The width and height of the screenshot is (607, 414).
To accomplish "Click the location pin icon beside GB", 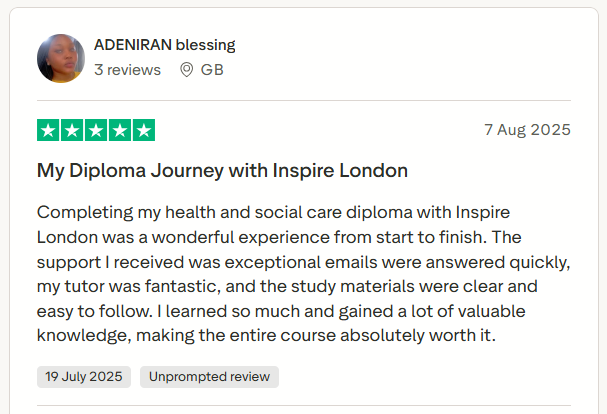I will coord(186,70).
